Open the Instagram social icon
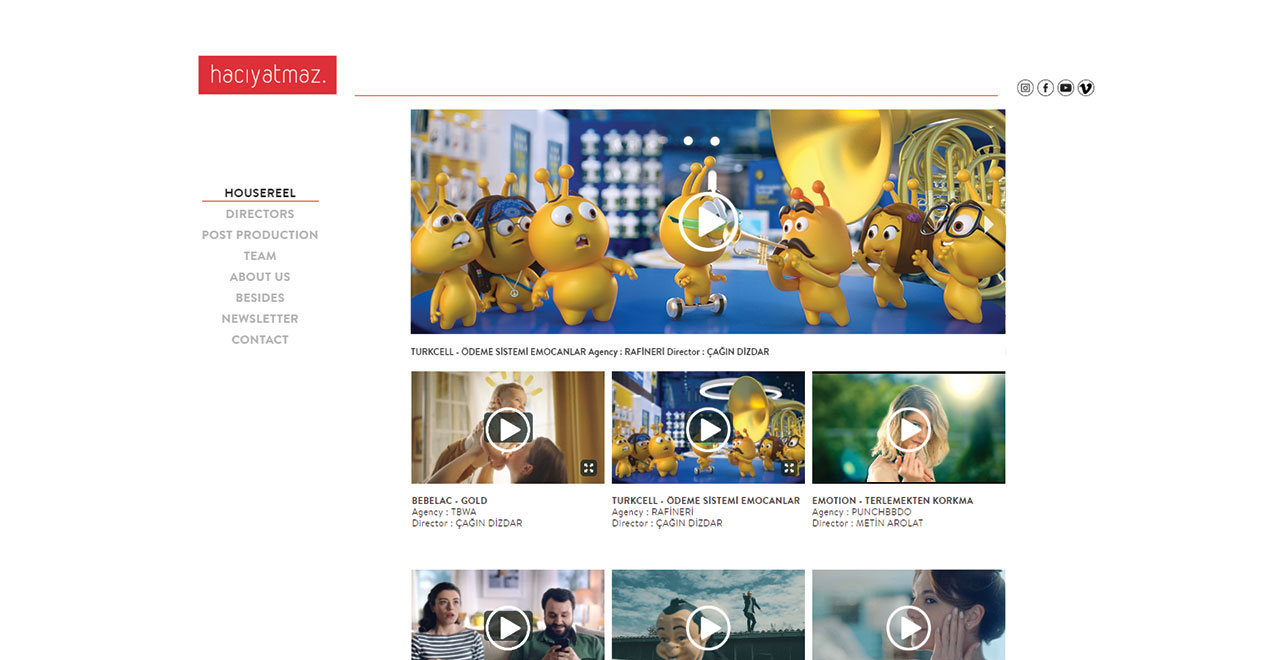The width and height of the screenshot is (1270, 660). click(1025, 88)
